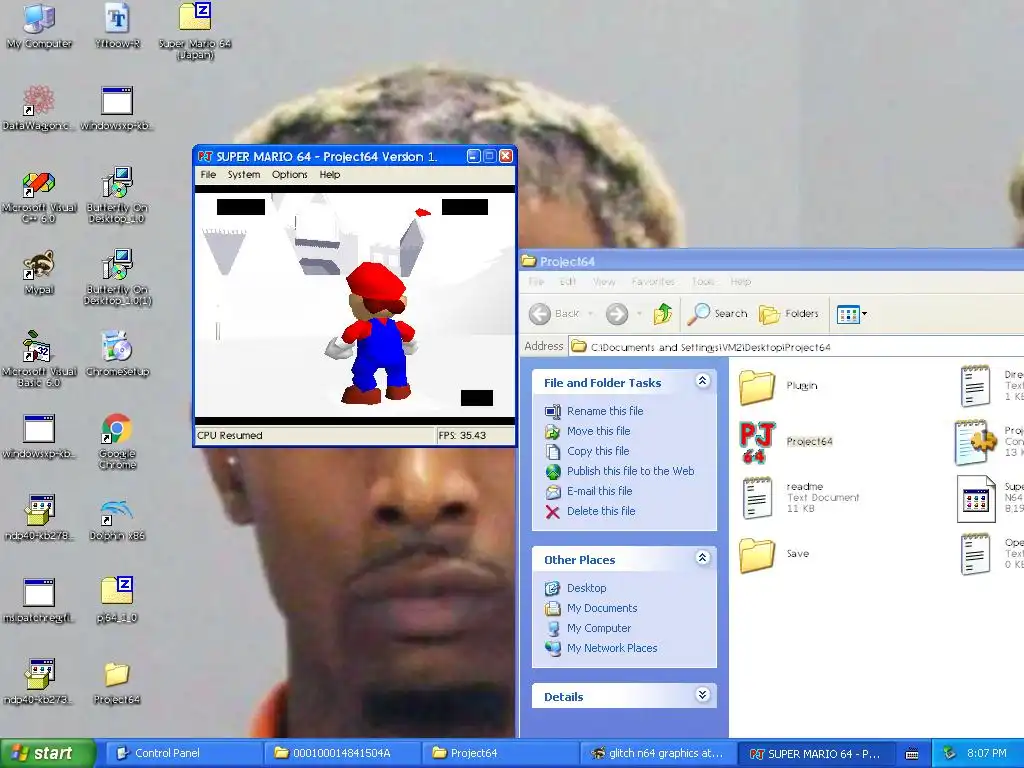The width and height of the screenshot is (1024, 768).
Task: Collapse File and Folder Tasks panel
Action: [703, 381]
